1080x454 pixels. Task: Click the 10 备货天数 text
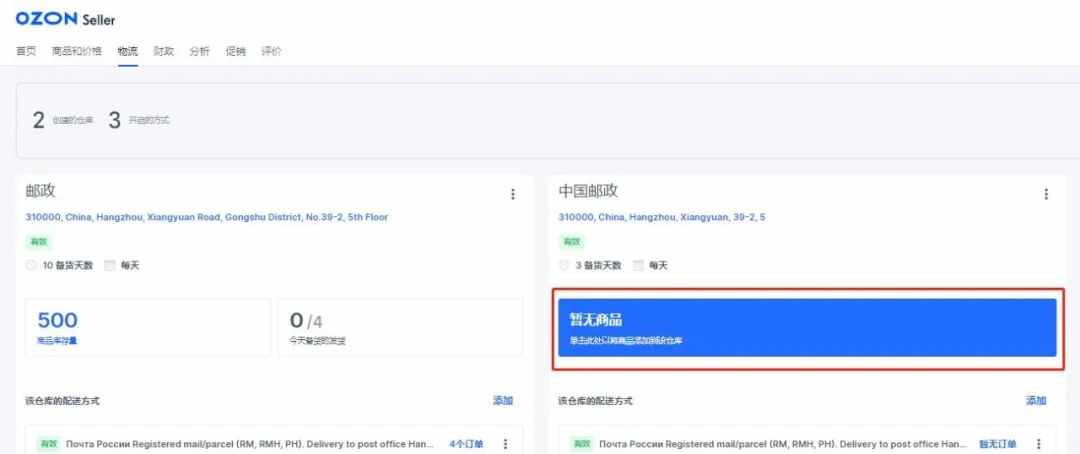pos(68,265)
